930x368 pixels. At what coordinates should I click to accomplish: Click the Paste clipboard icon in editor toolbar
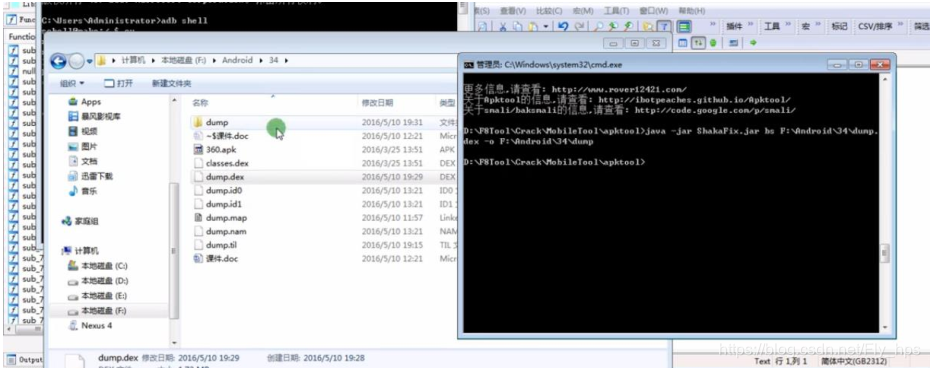point(533,27)
